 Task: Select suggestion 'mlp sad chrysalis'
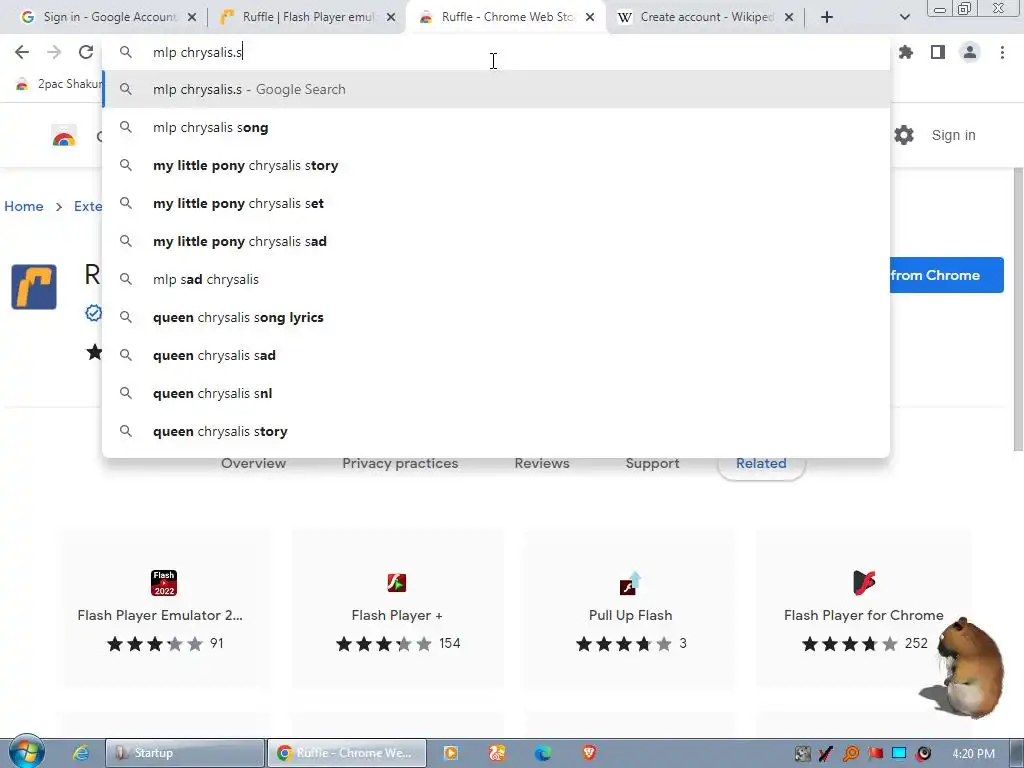coord(496,279)
